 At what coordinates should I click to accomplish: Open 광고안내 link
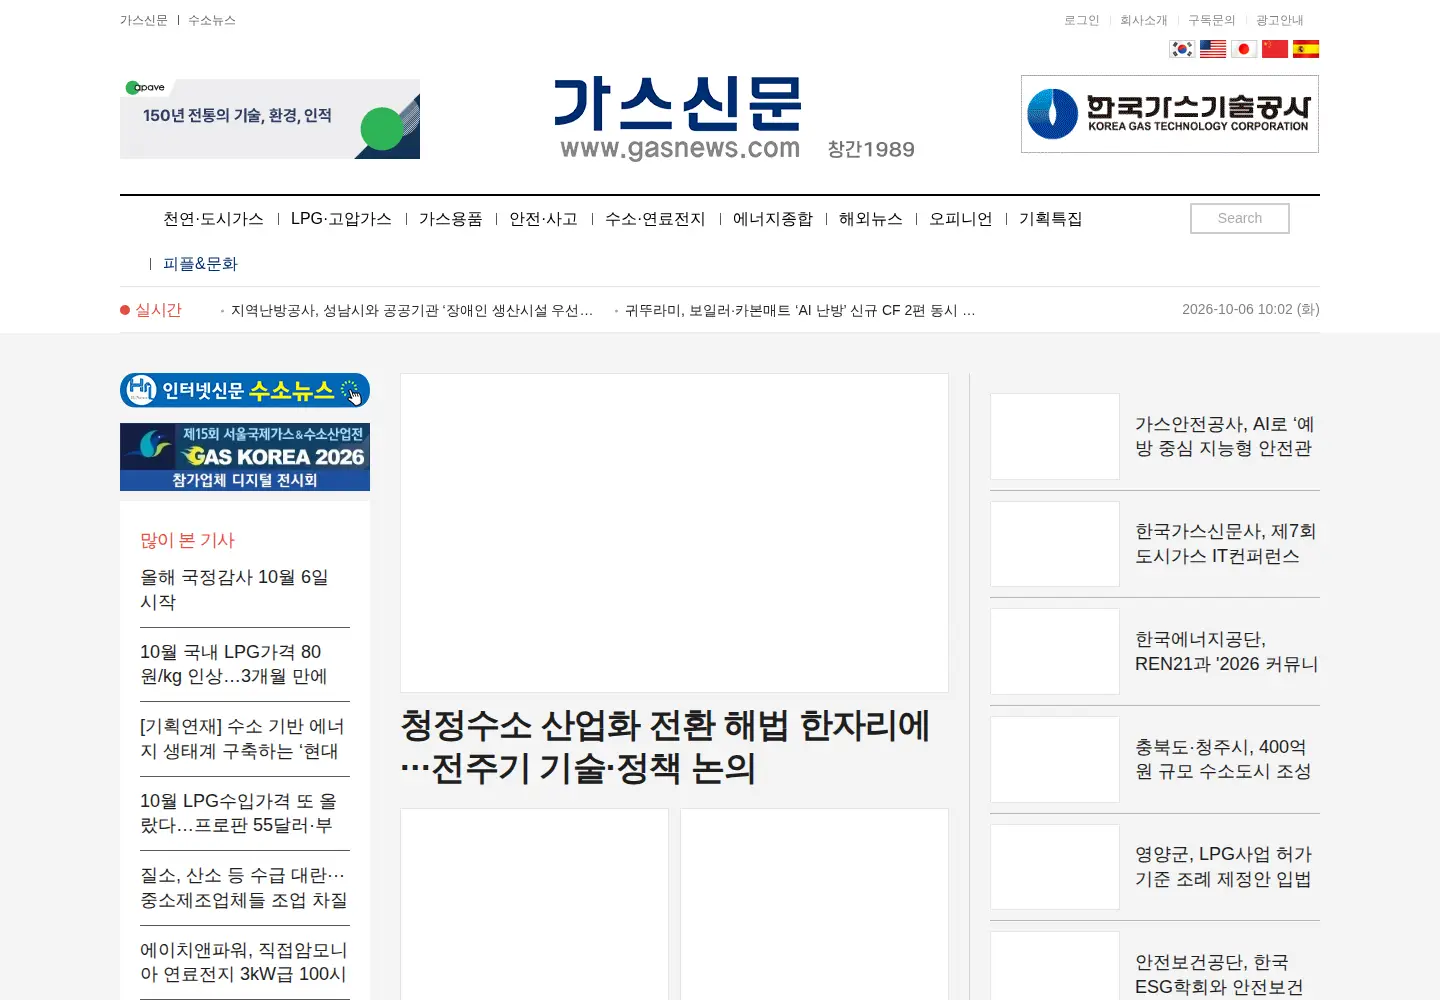point(1280,20)
